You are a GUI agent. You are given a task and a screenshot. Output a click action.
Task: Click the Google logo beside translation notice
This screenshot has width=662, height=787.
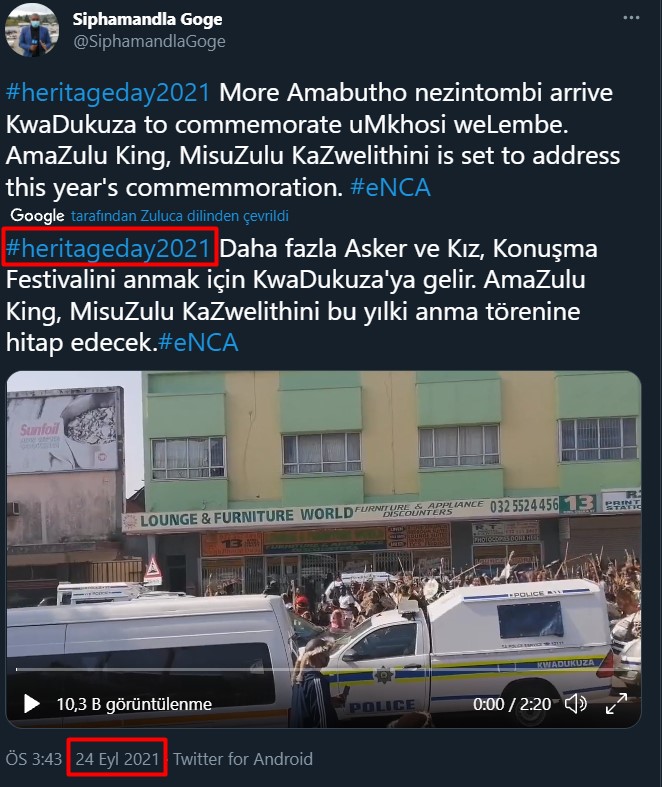(38, 216)
